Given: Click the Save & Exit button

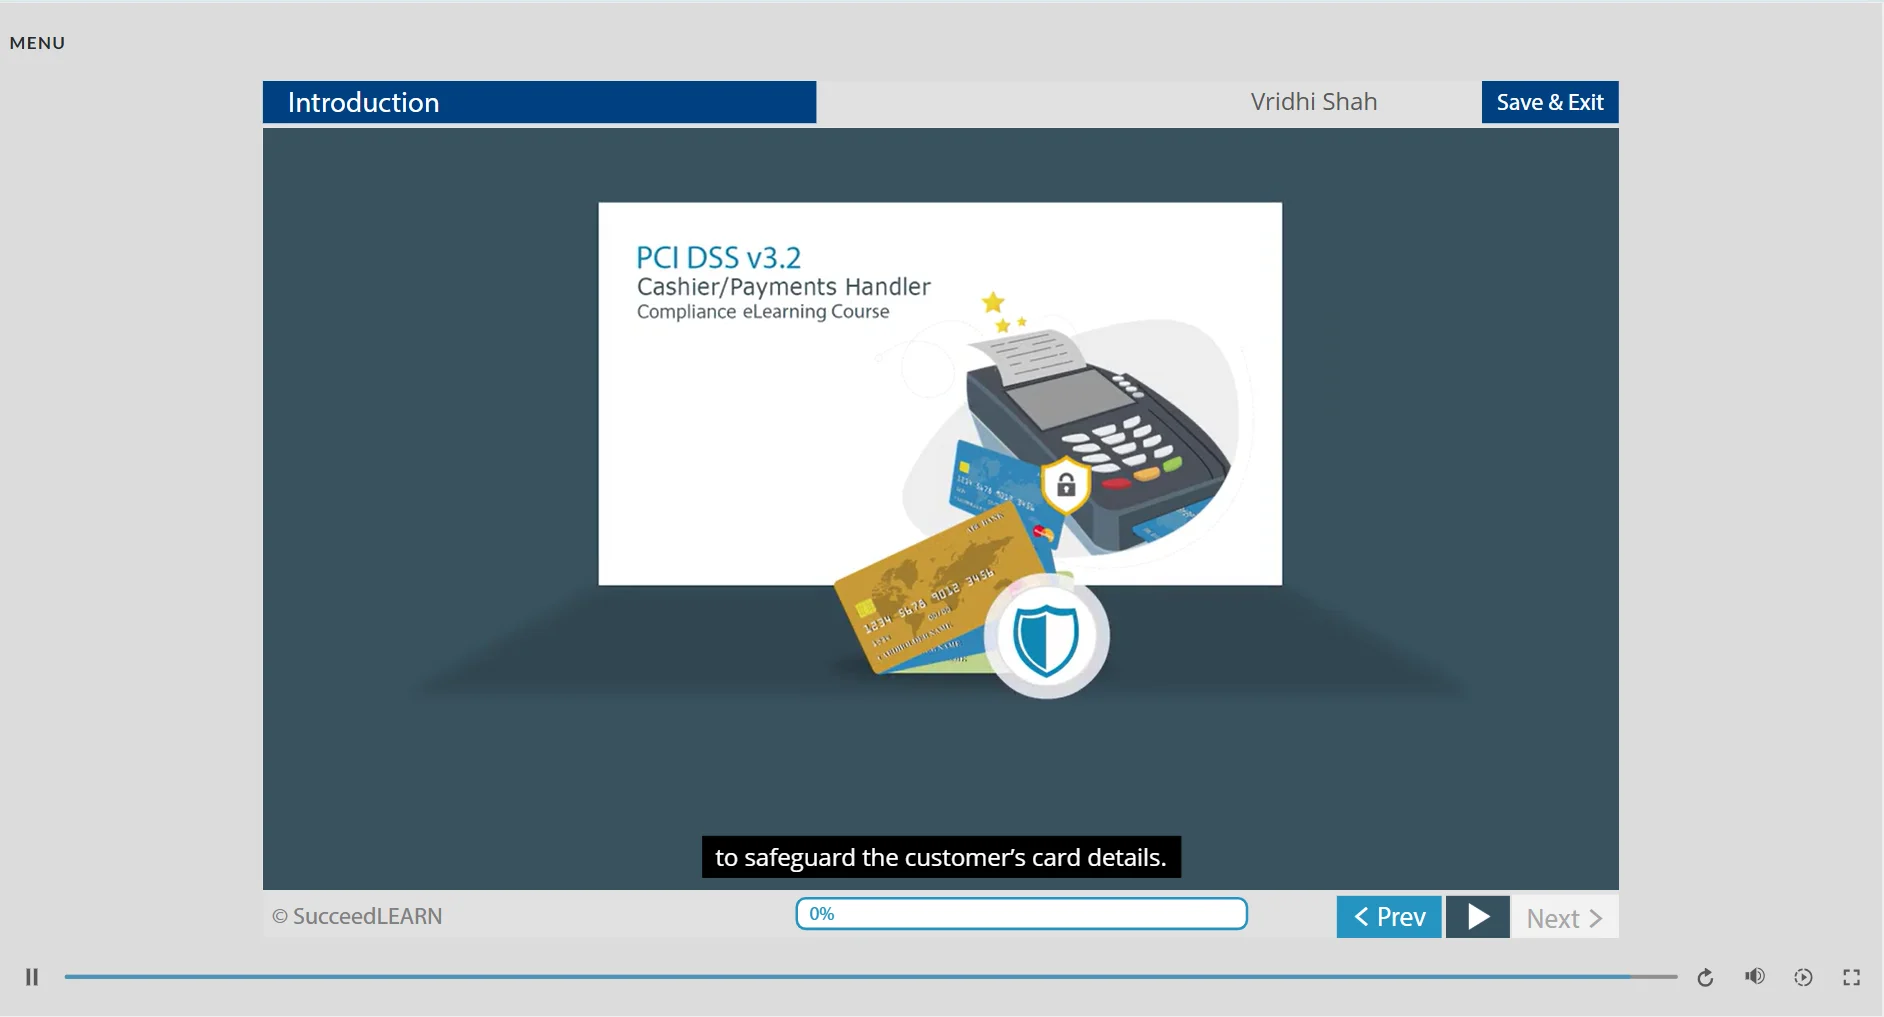Looking at the screenshot, I should 1550,102.
